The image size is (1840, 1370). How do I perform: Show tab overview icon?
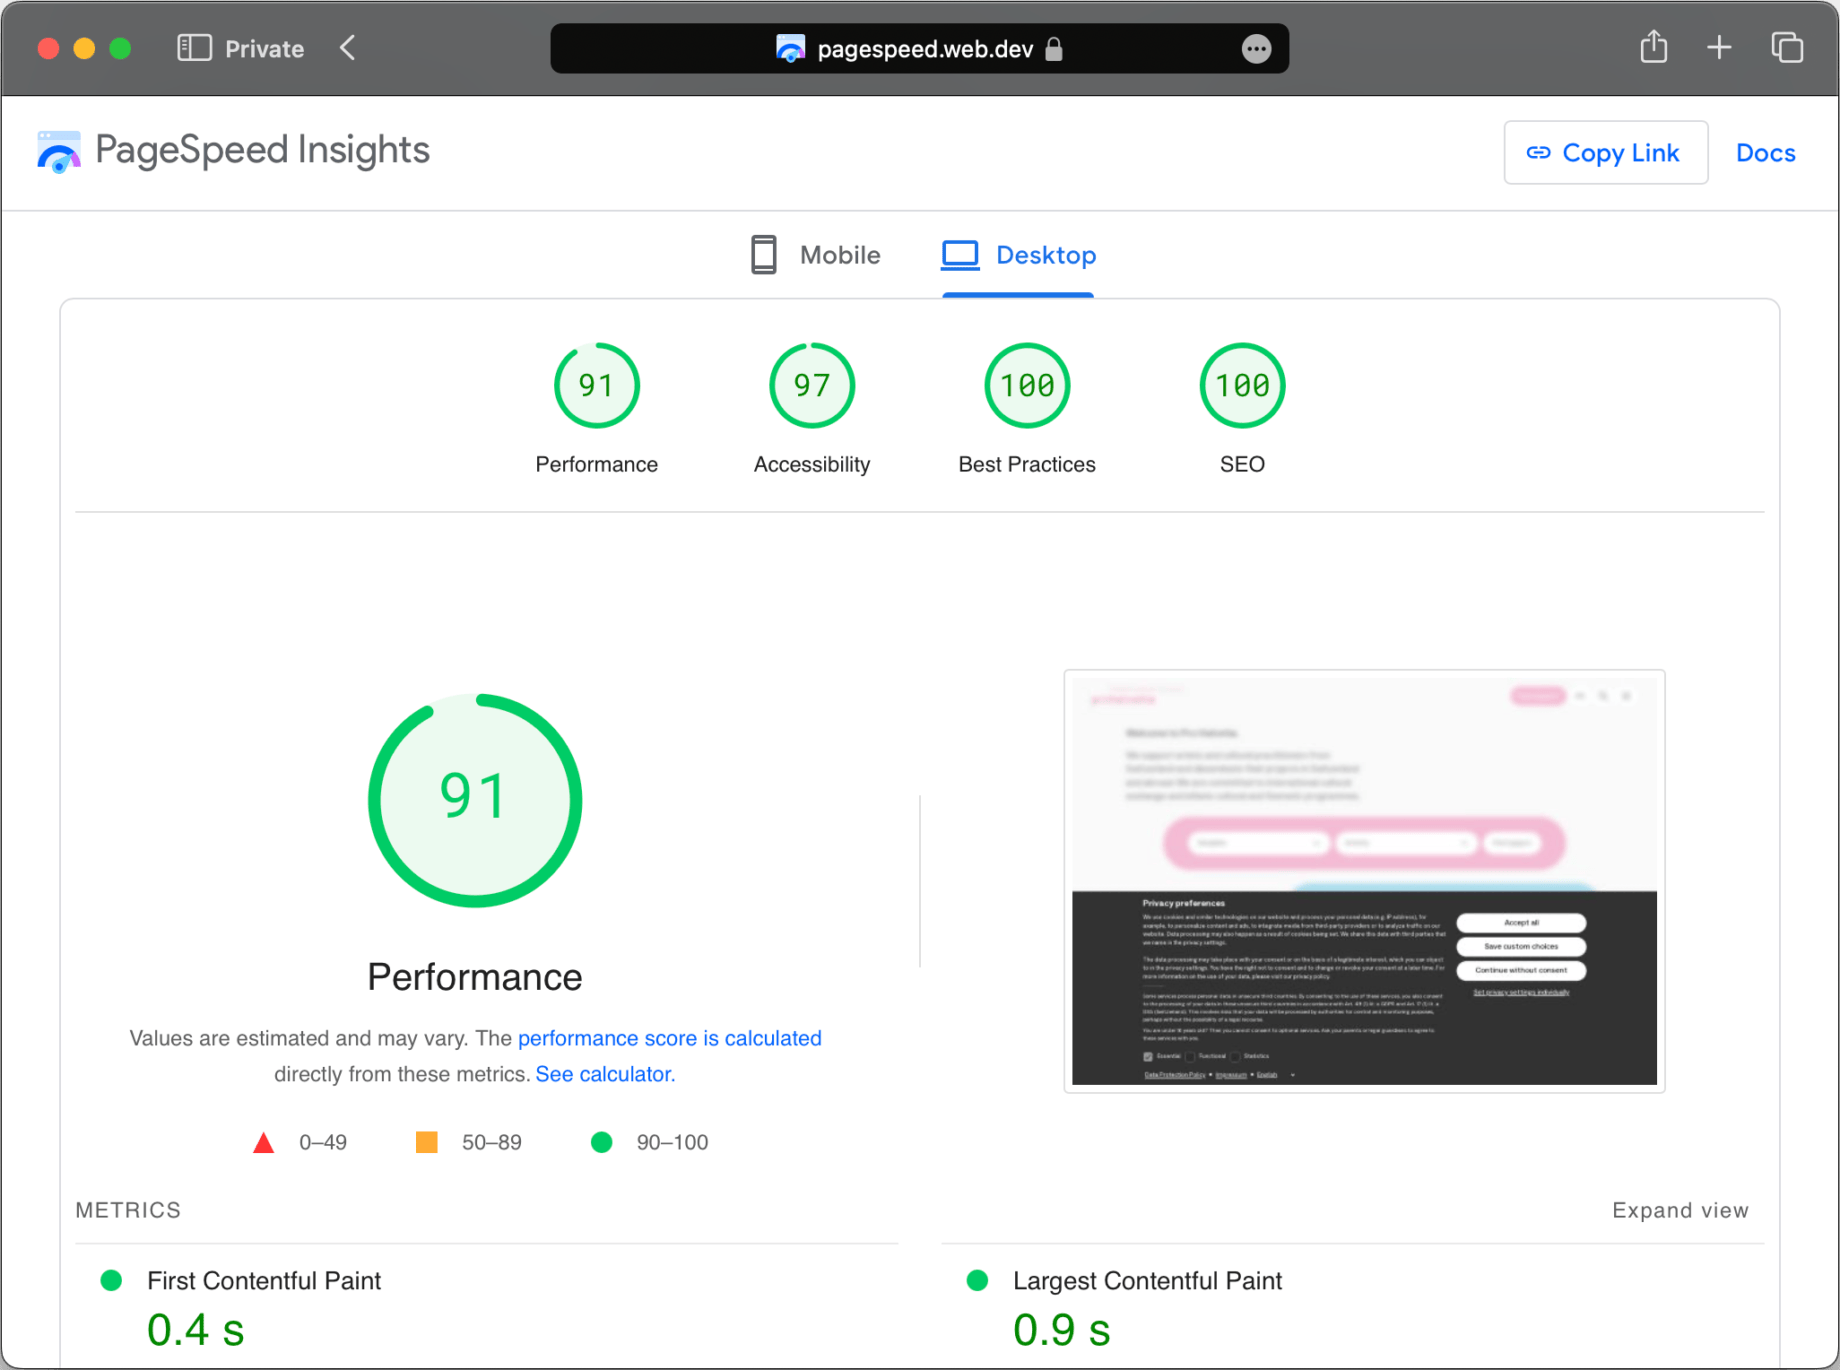coord(1786,48)
